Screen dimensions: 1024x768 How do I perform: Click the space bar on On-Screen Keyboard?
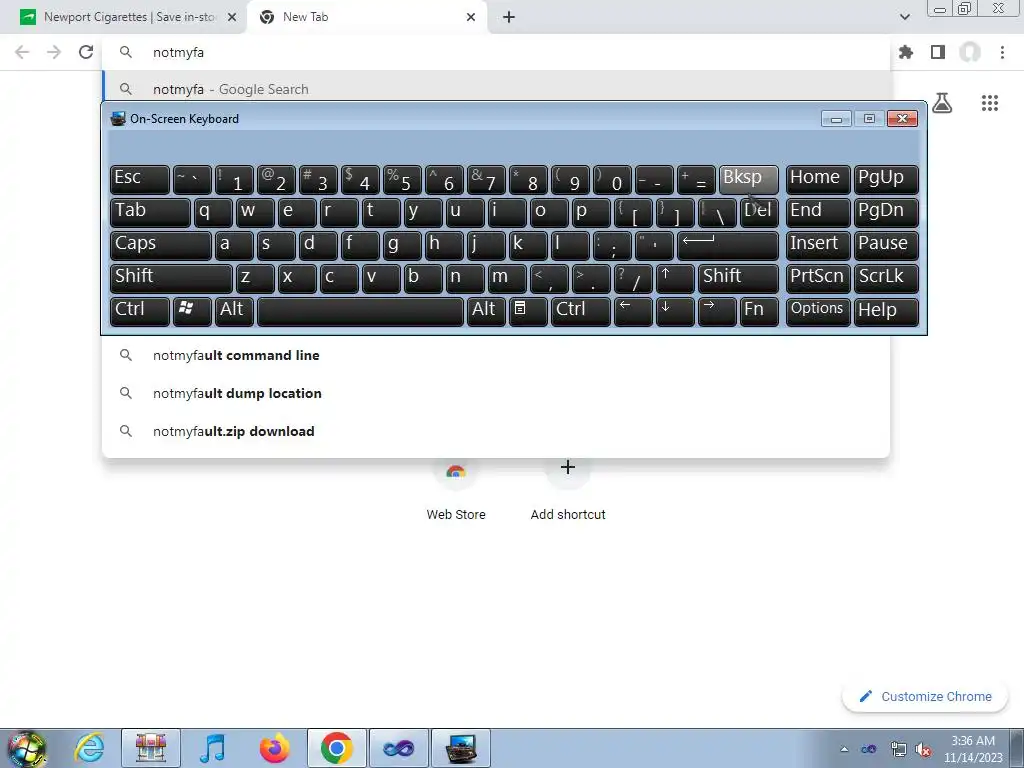[360, 311]
